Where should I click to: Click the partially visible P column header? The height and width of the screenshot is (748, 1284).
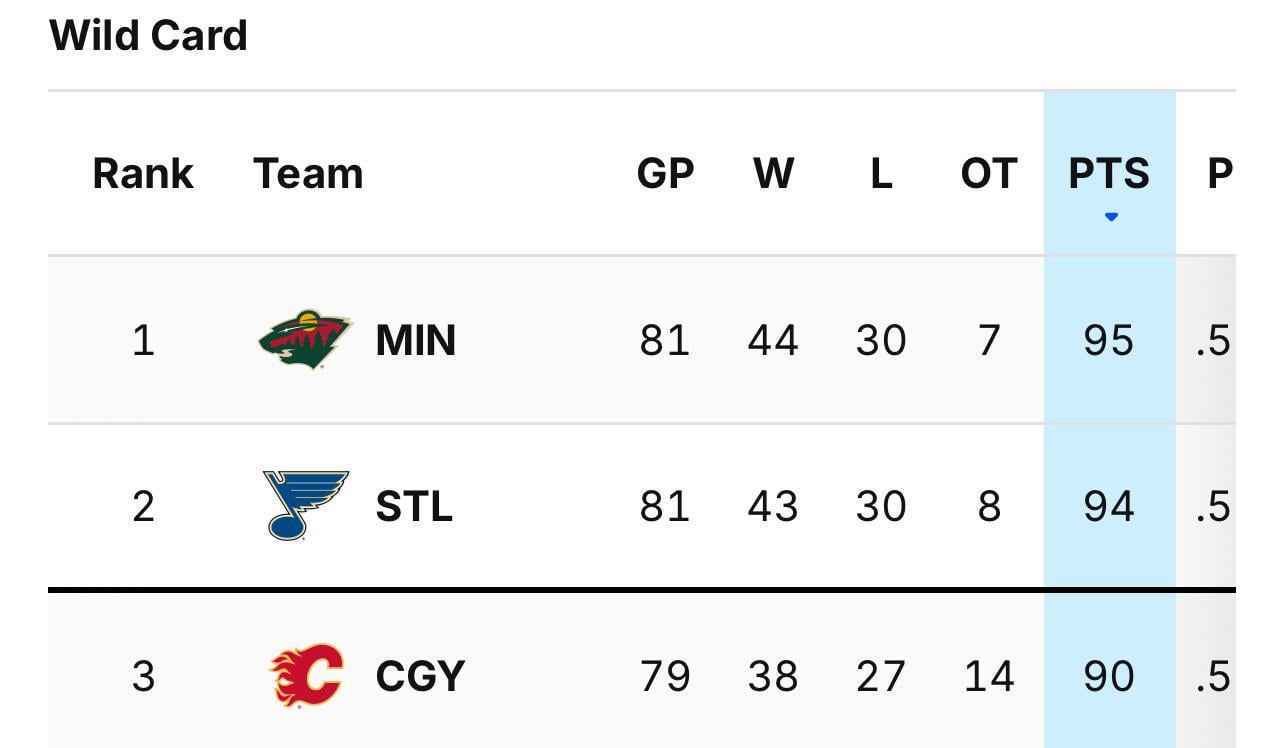coord(1219,174)
